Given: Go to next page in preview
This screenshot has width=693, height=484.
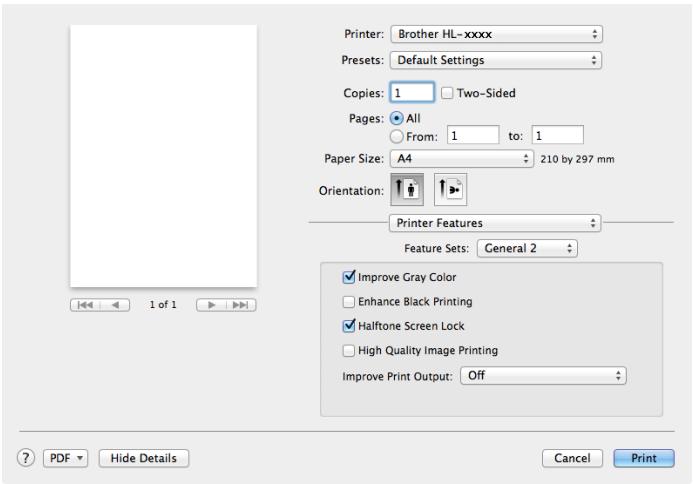Looking at the screenshot, I should click(x=211, y=305).
